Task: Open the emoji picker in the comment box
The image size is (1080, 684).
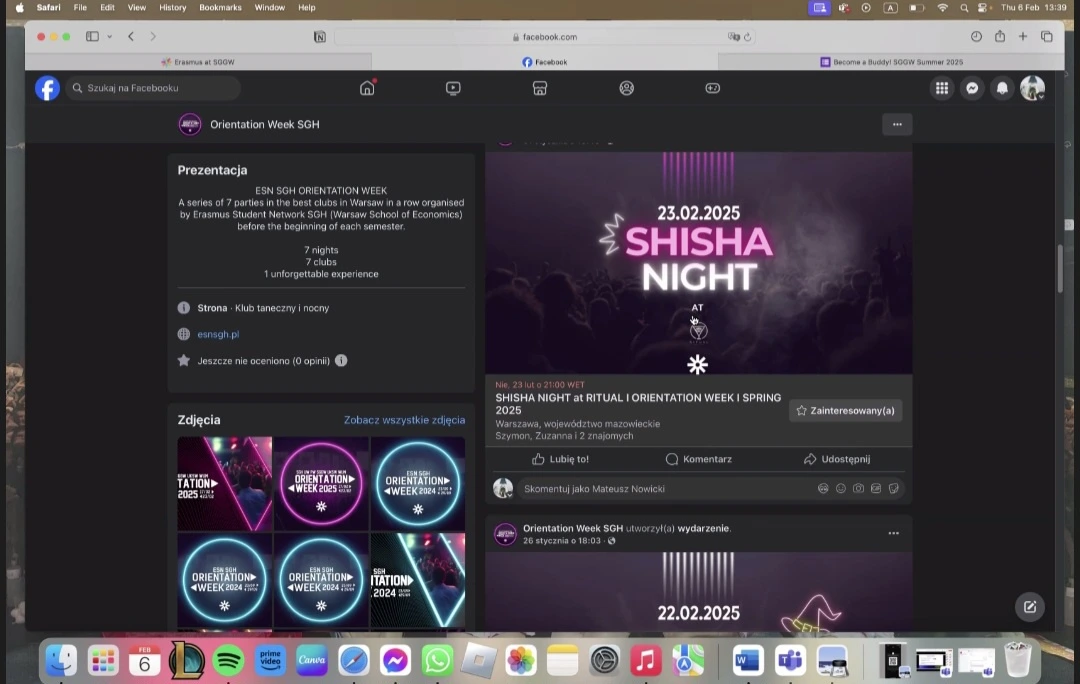Action: point(840,488)
